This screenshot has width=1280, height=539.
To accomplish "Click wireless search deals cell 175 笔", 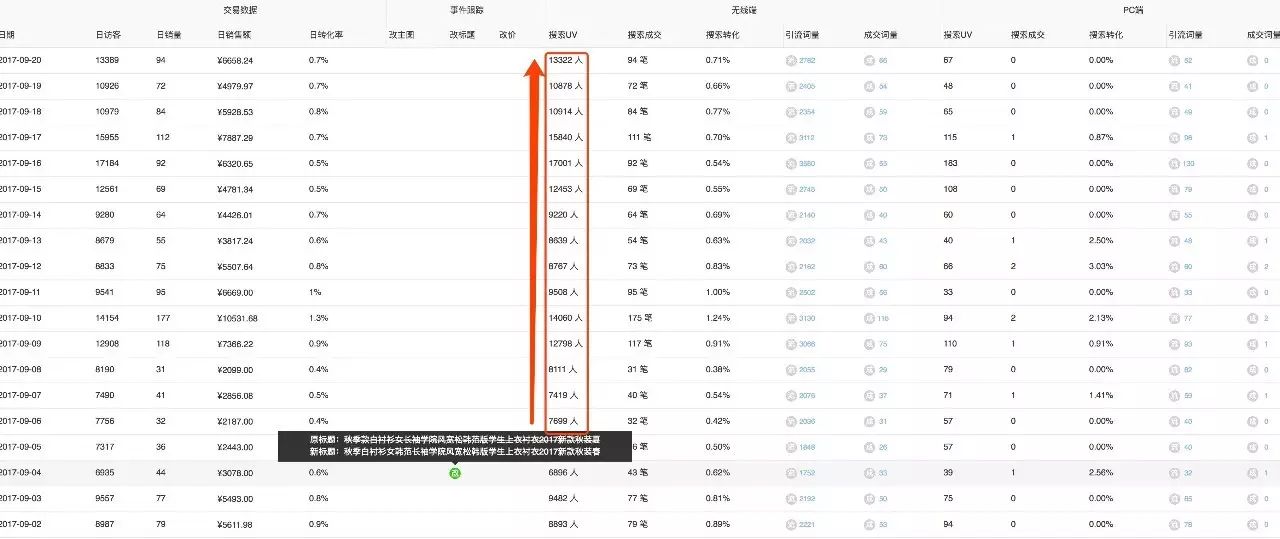I will (640, 319).
